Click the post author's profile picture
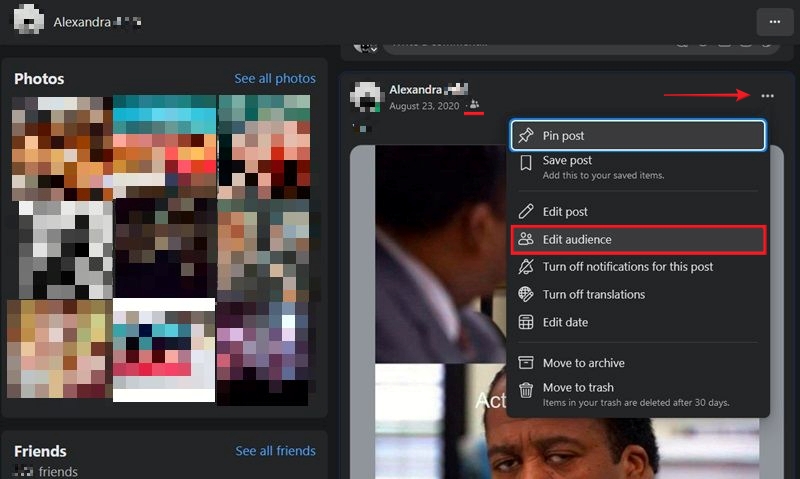Viewport: 800px width, 479px height. coord(366,96)
